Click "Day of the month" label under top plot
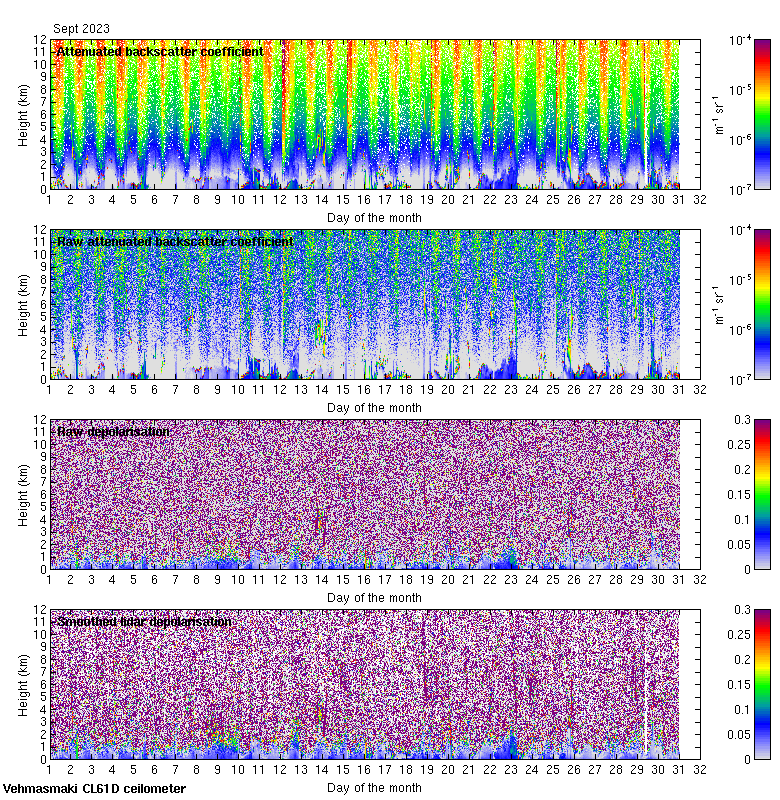The height and width of the screenshot is (800, 780). 374,217
